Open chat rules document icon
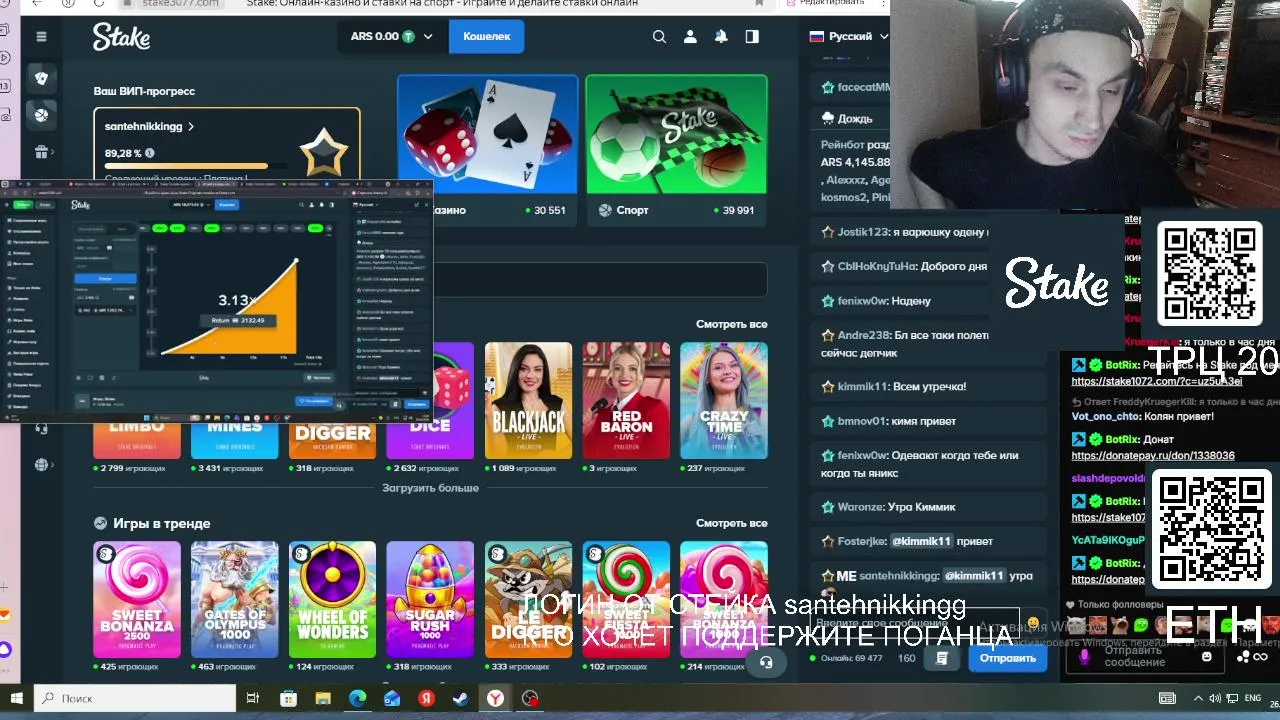This screenshot has width=1280, height=720. pos(941,658)
